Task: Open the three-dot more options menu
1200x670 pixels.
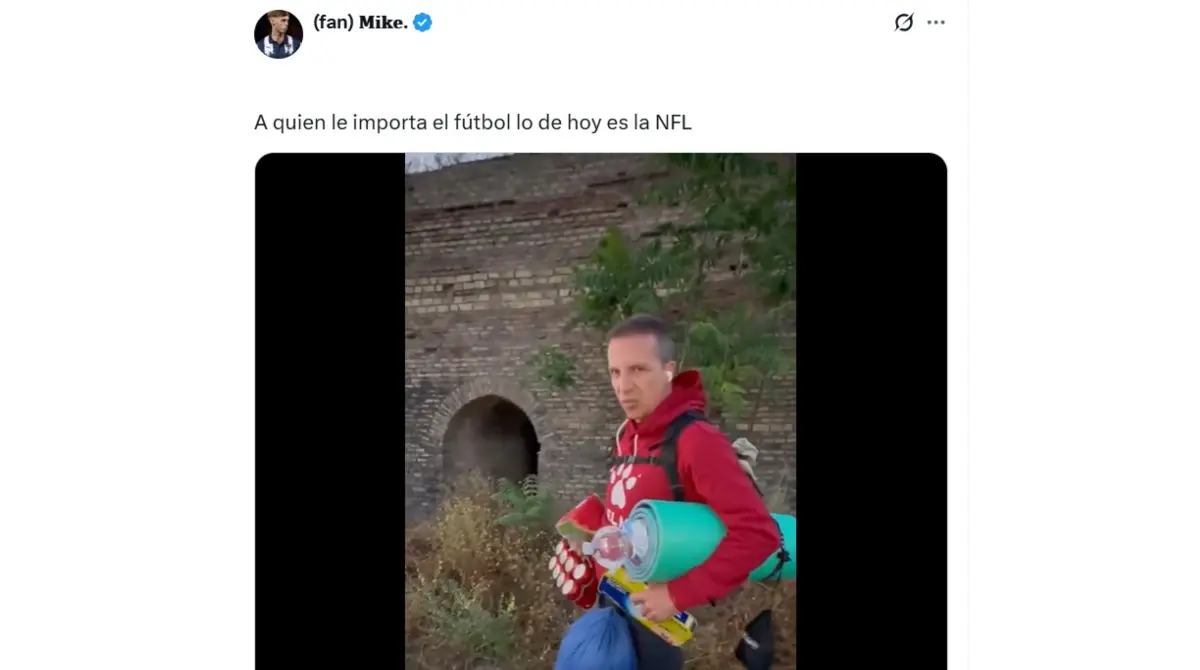Action: pyautogui.click(x=936, y=22)
